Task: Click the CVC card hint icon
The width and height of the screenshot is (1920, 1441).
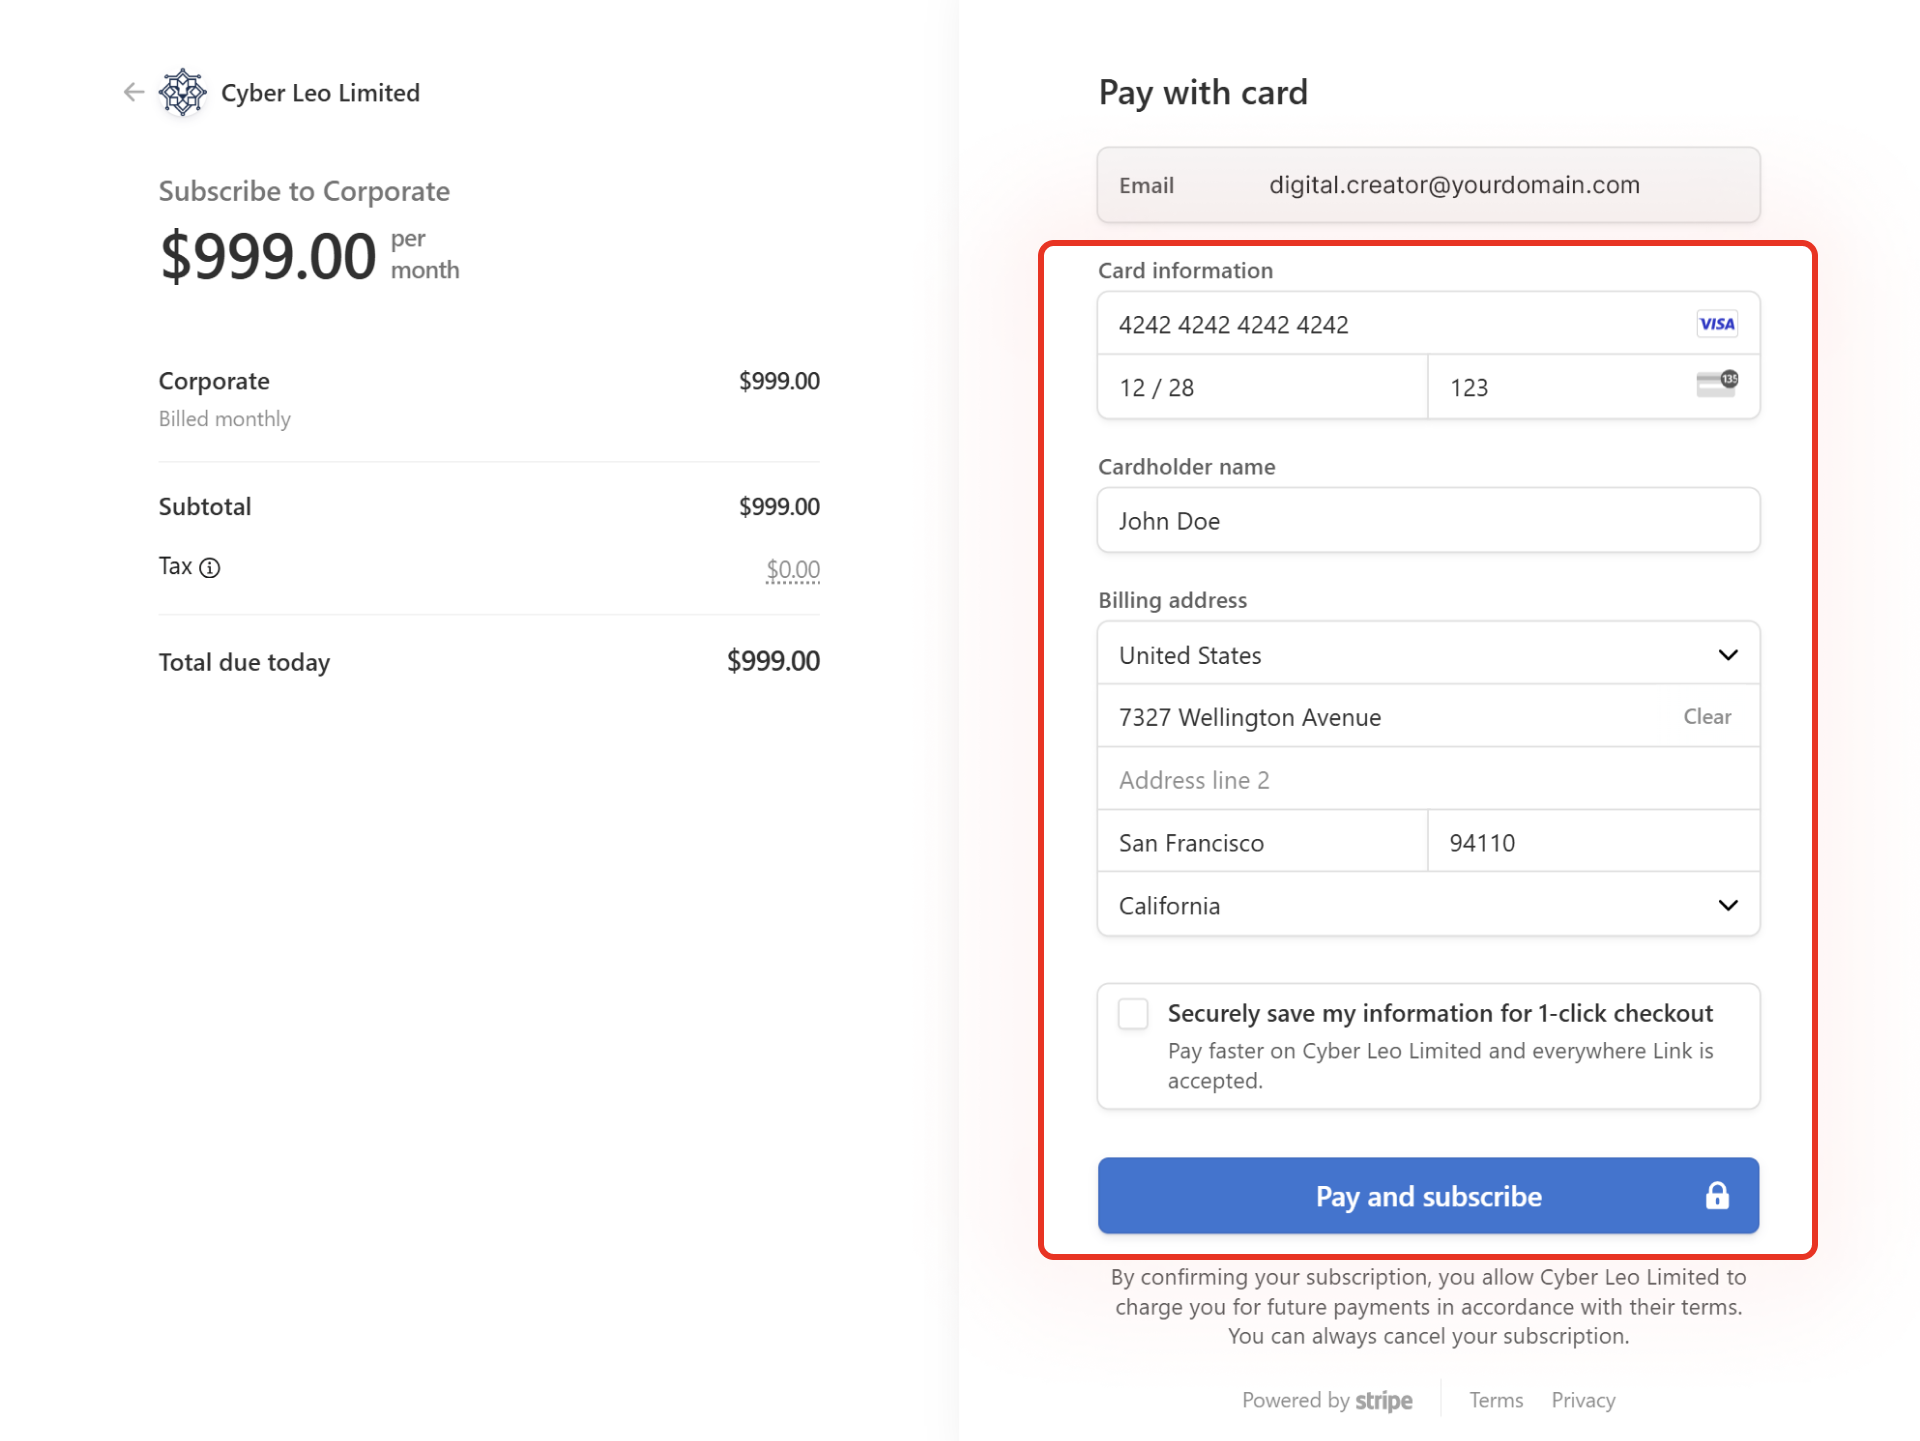Action: point(1716,384)
